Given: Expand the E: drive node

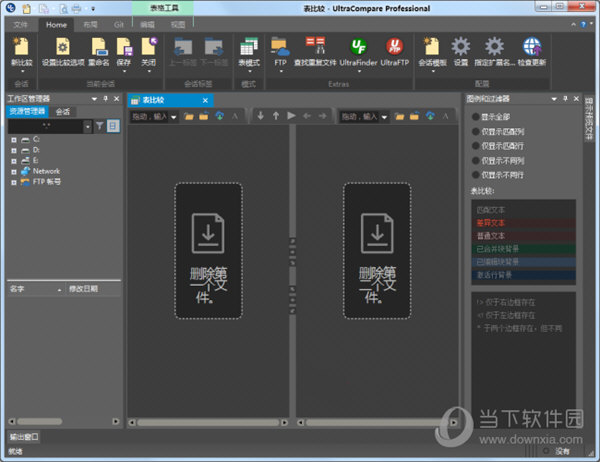Looking at the screenshot, I should tap(14, 161).
